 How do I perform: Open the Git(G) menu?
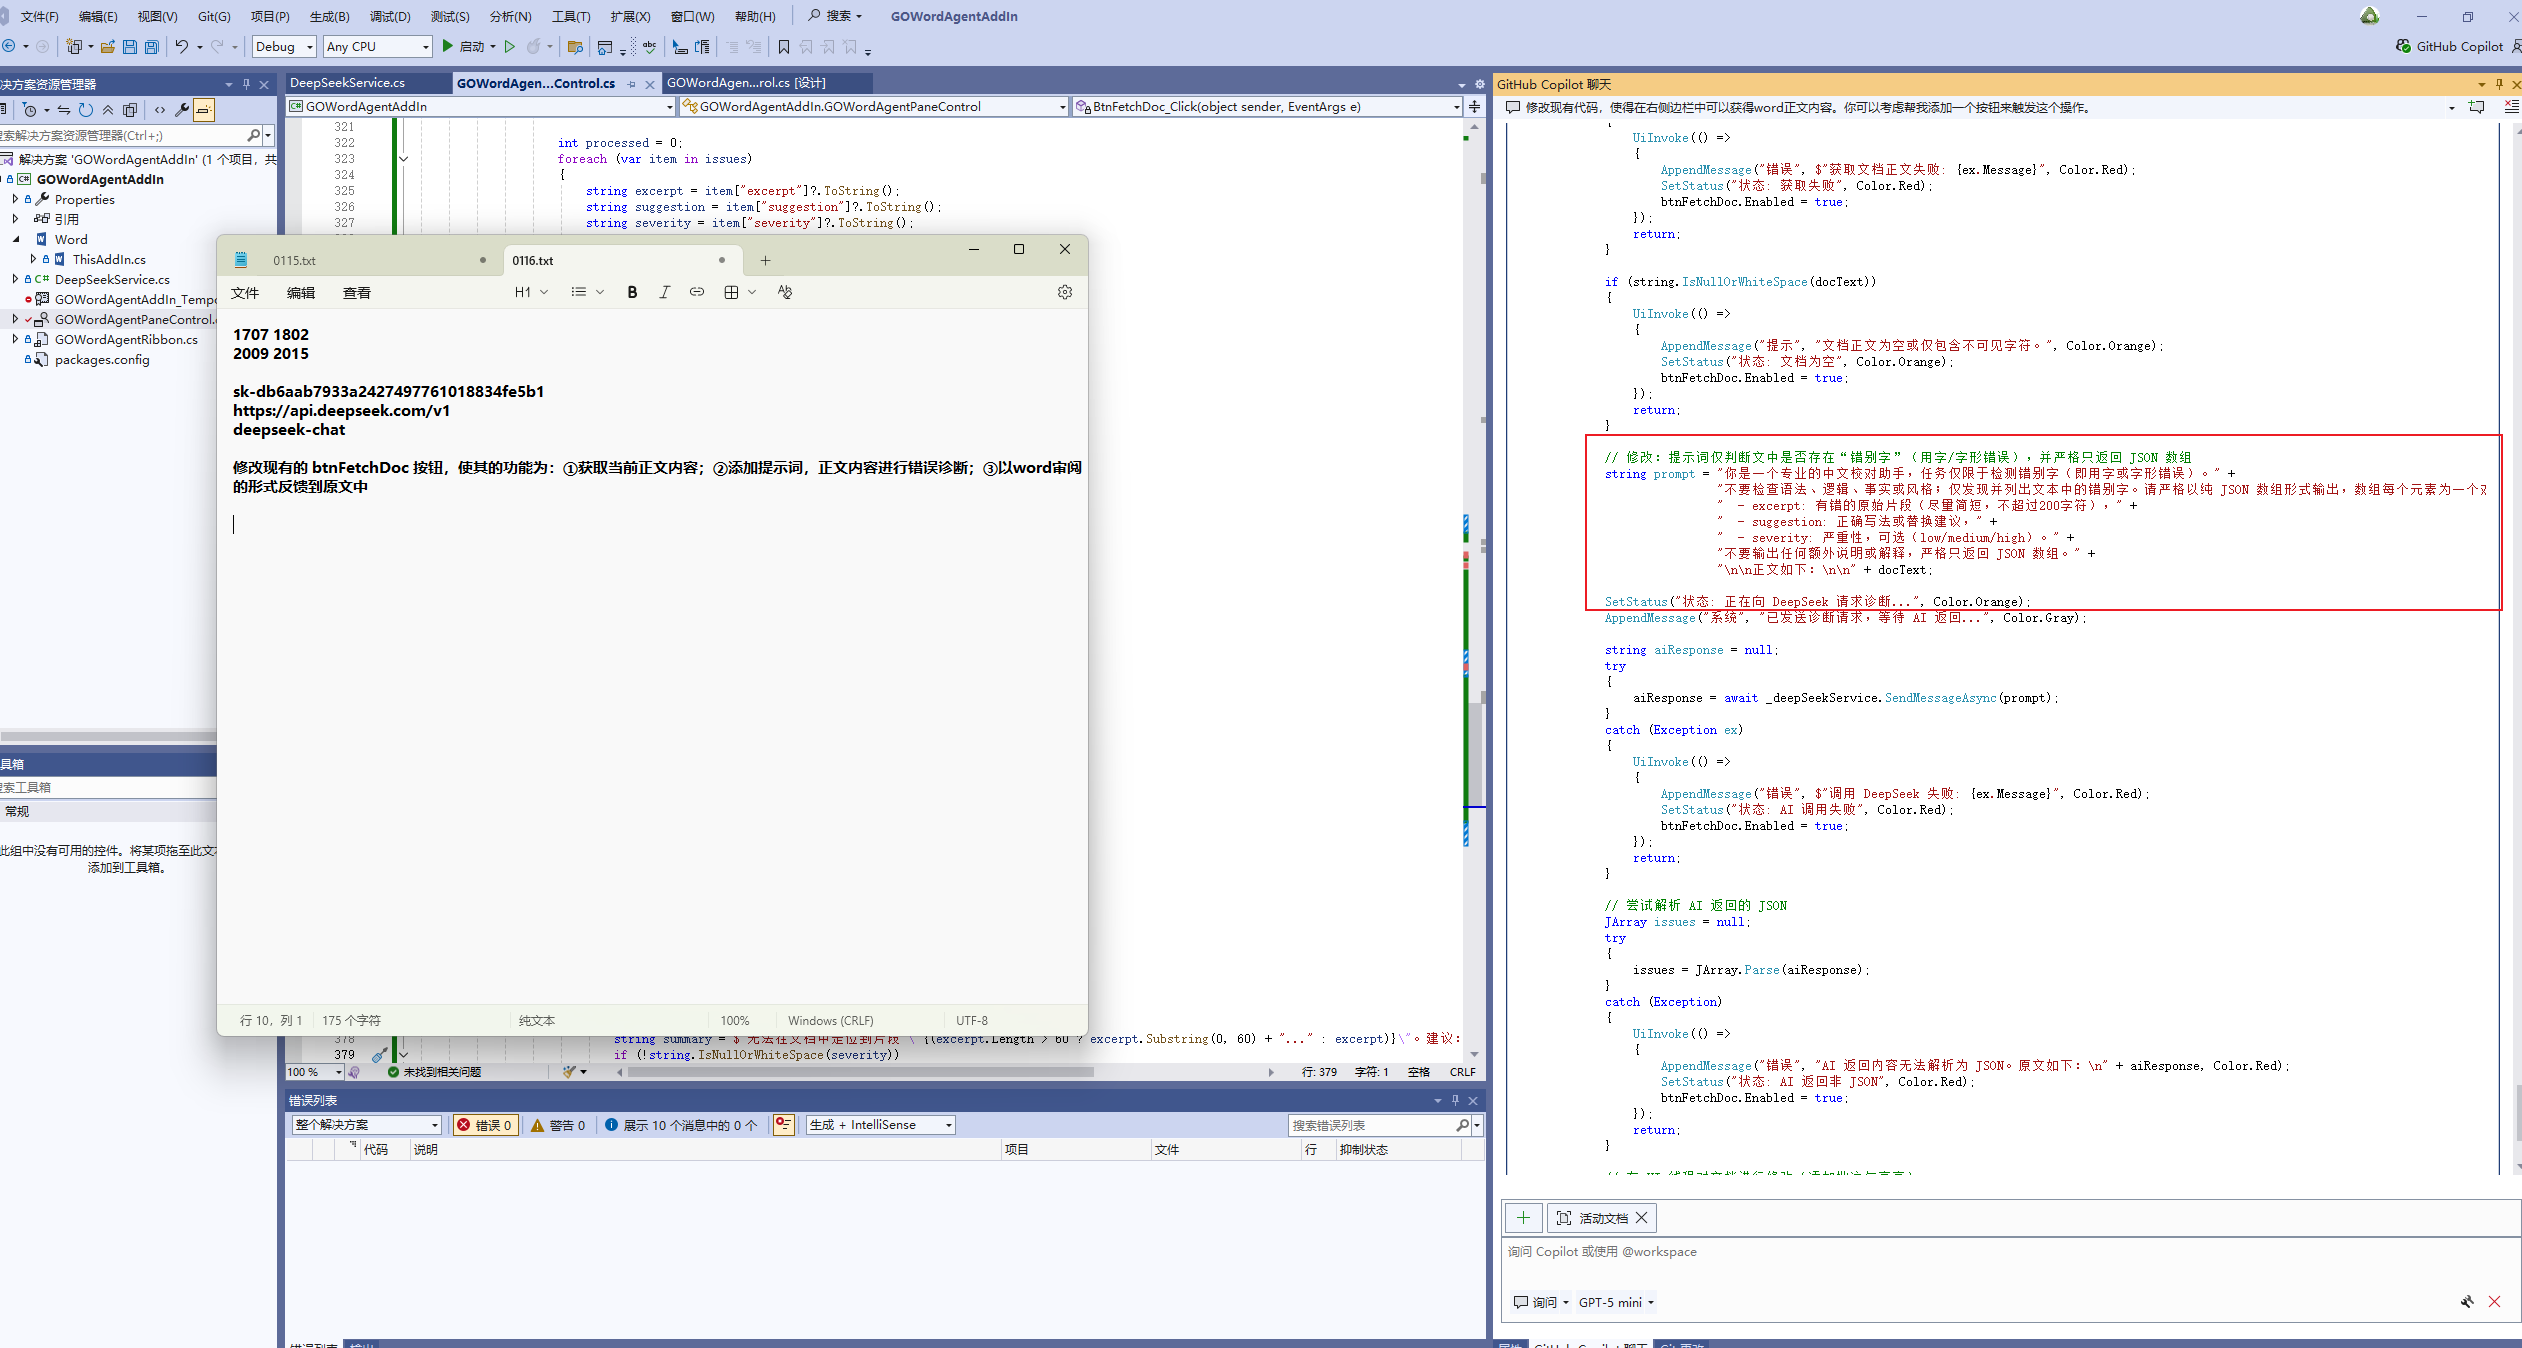(214, 16)
